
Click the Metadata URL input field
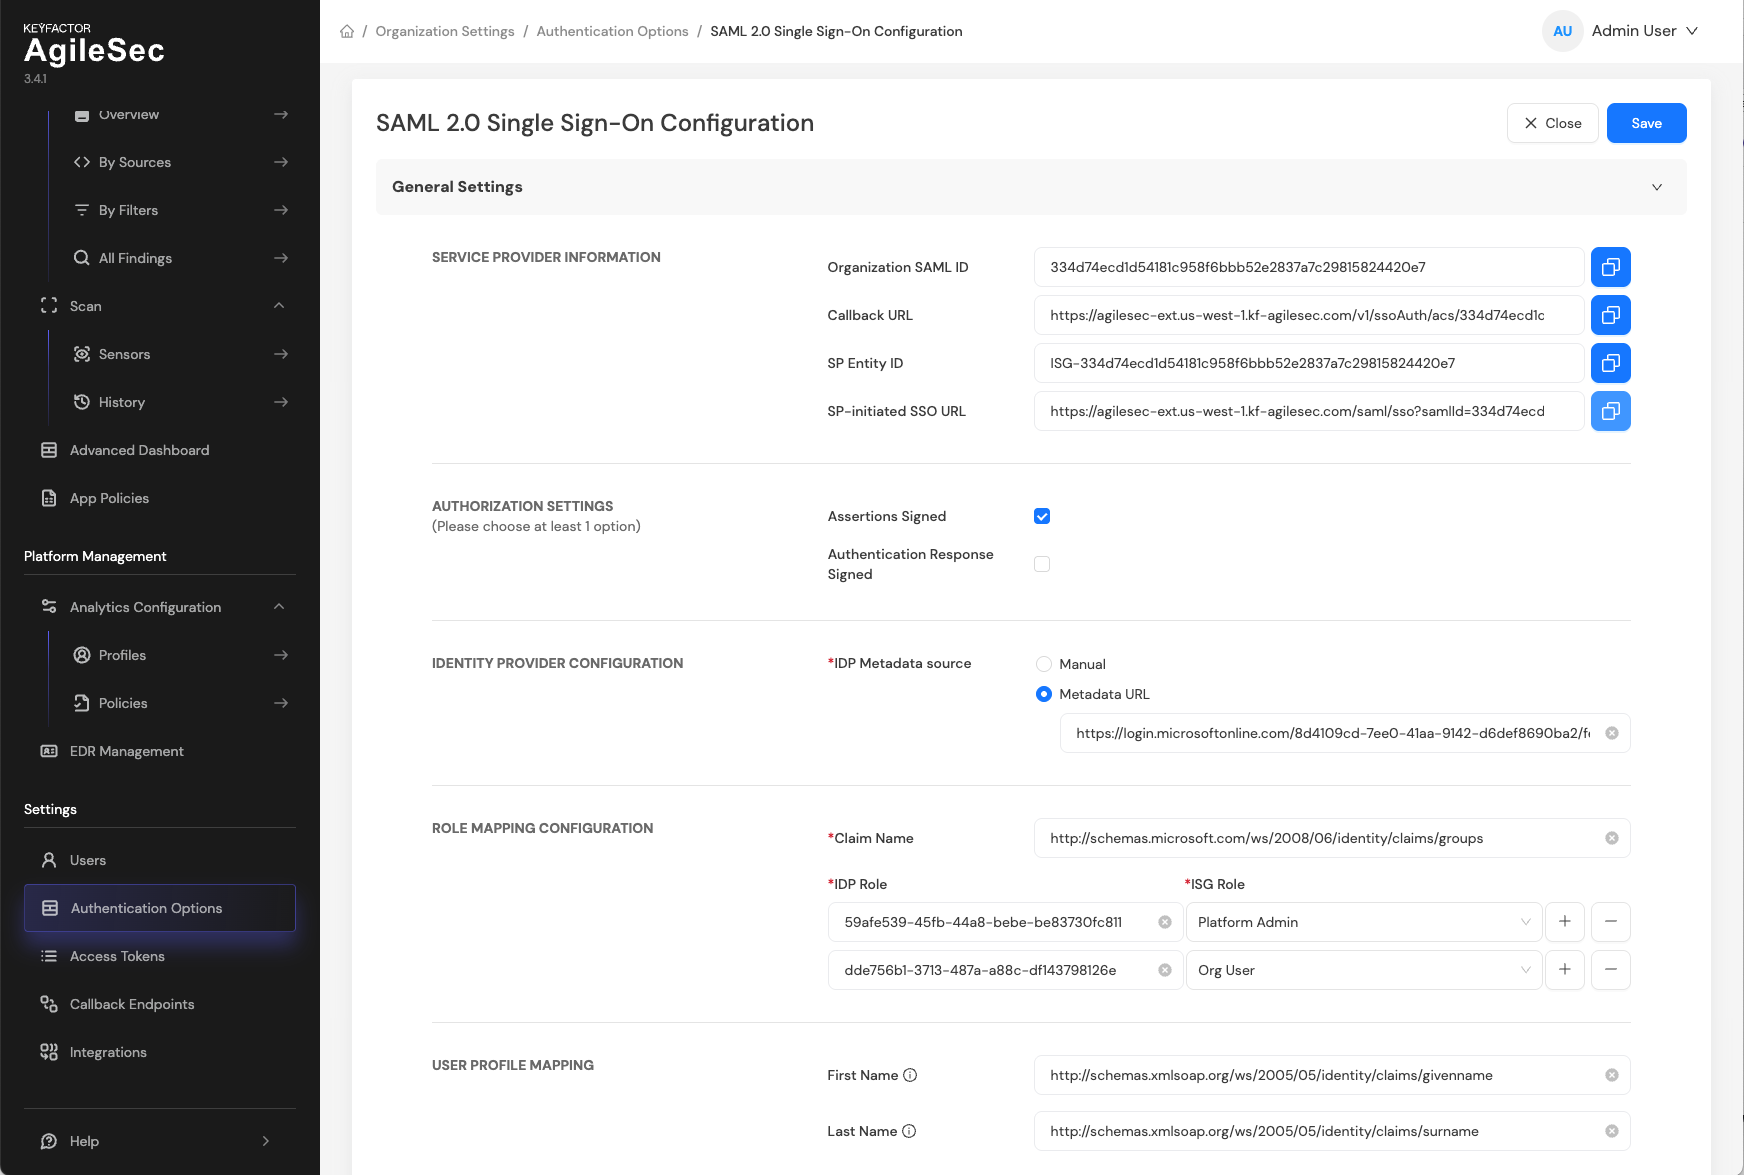(x=1344, y=733)
